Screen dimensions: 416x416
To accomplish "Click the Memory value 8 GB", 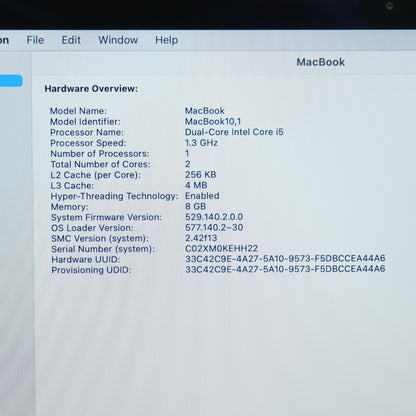I will click(x=196, y=206).
